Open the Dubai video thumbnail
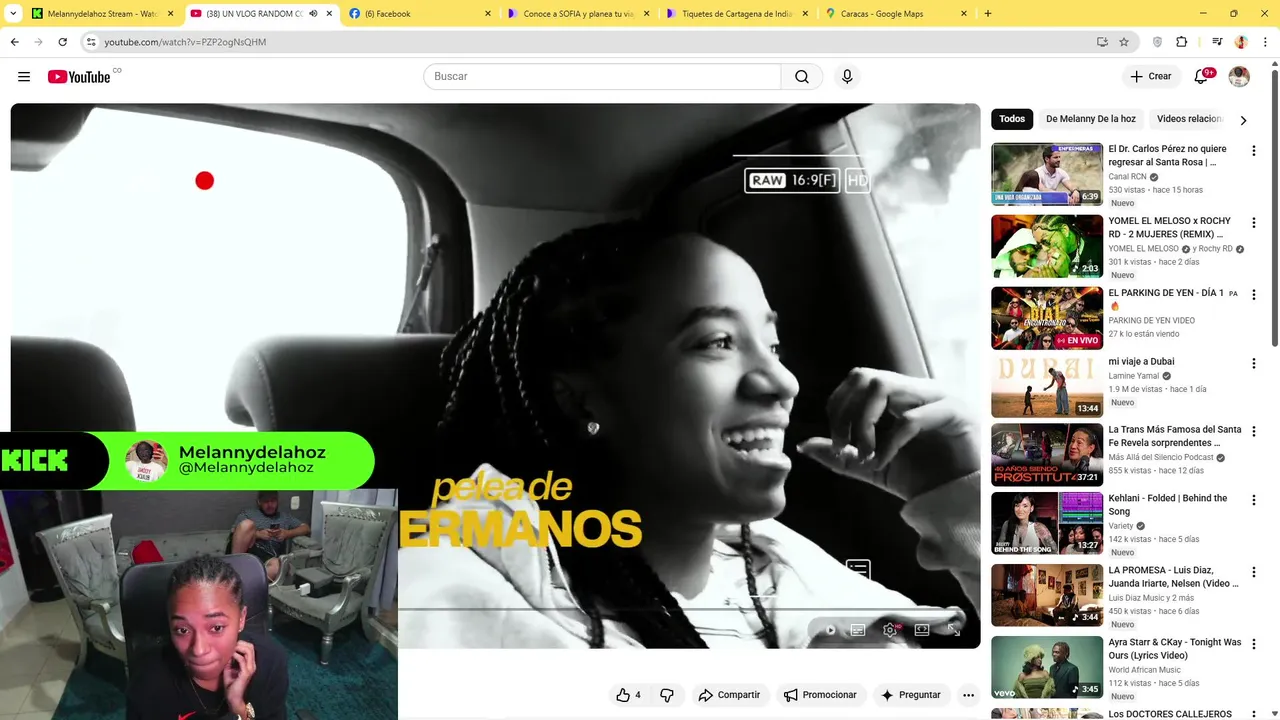 pos(1047,387)
